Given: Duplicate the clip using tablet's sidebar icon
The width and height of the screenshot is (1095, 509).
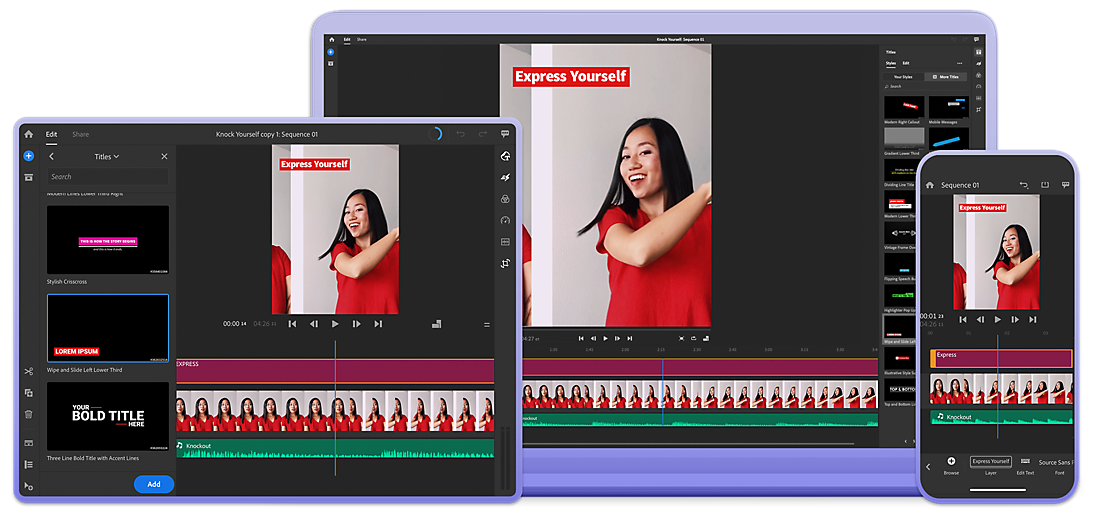Looking at the screenshot, I should [x=29, y=393].
